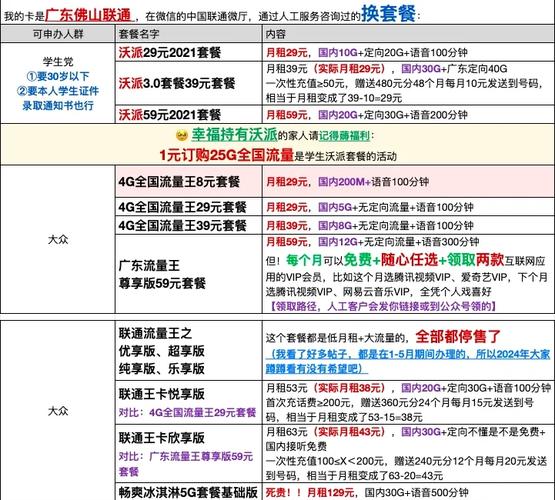Click the blue 换套餐 heading text

[388, 13]
